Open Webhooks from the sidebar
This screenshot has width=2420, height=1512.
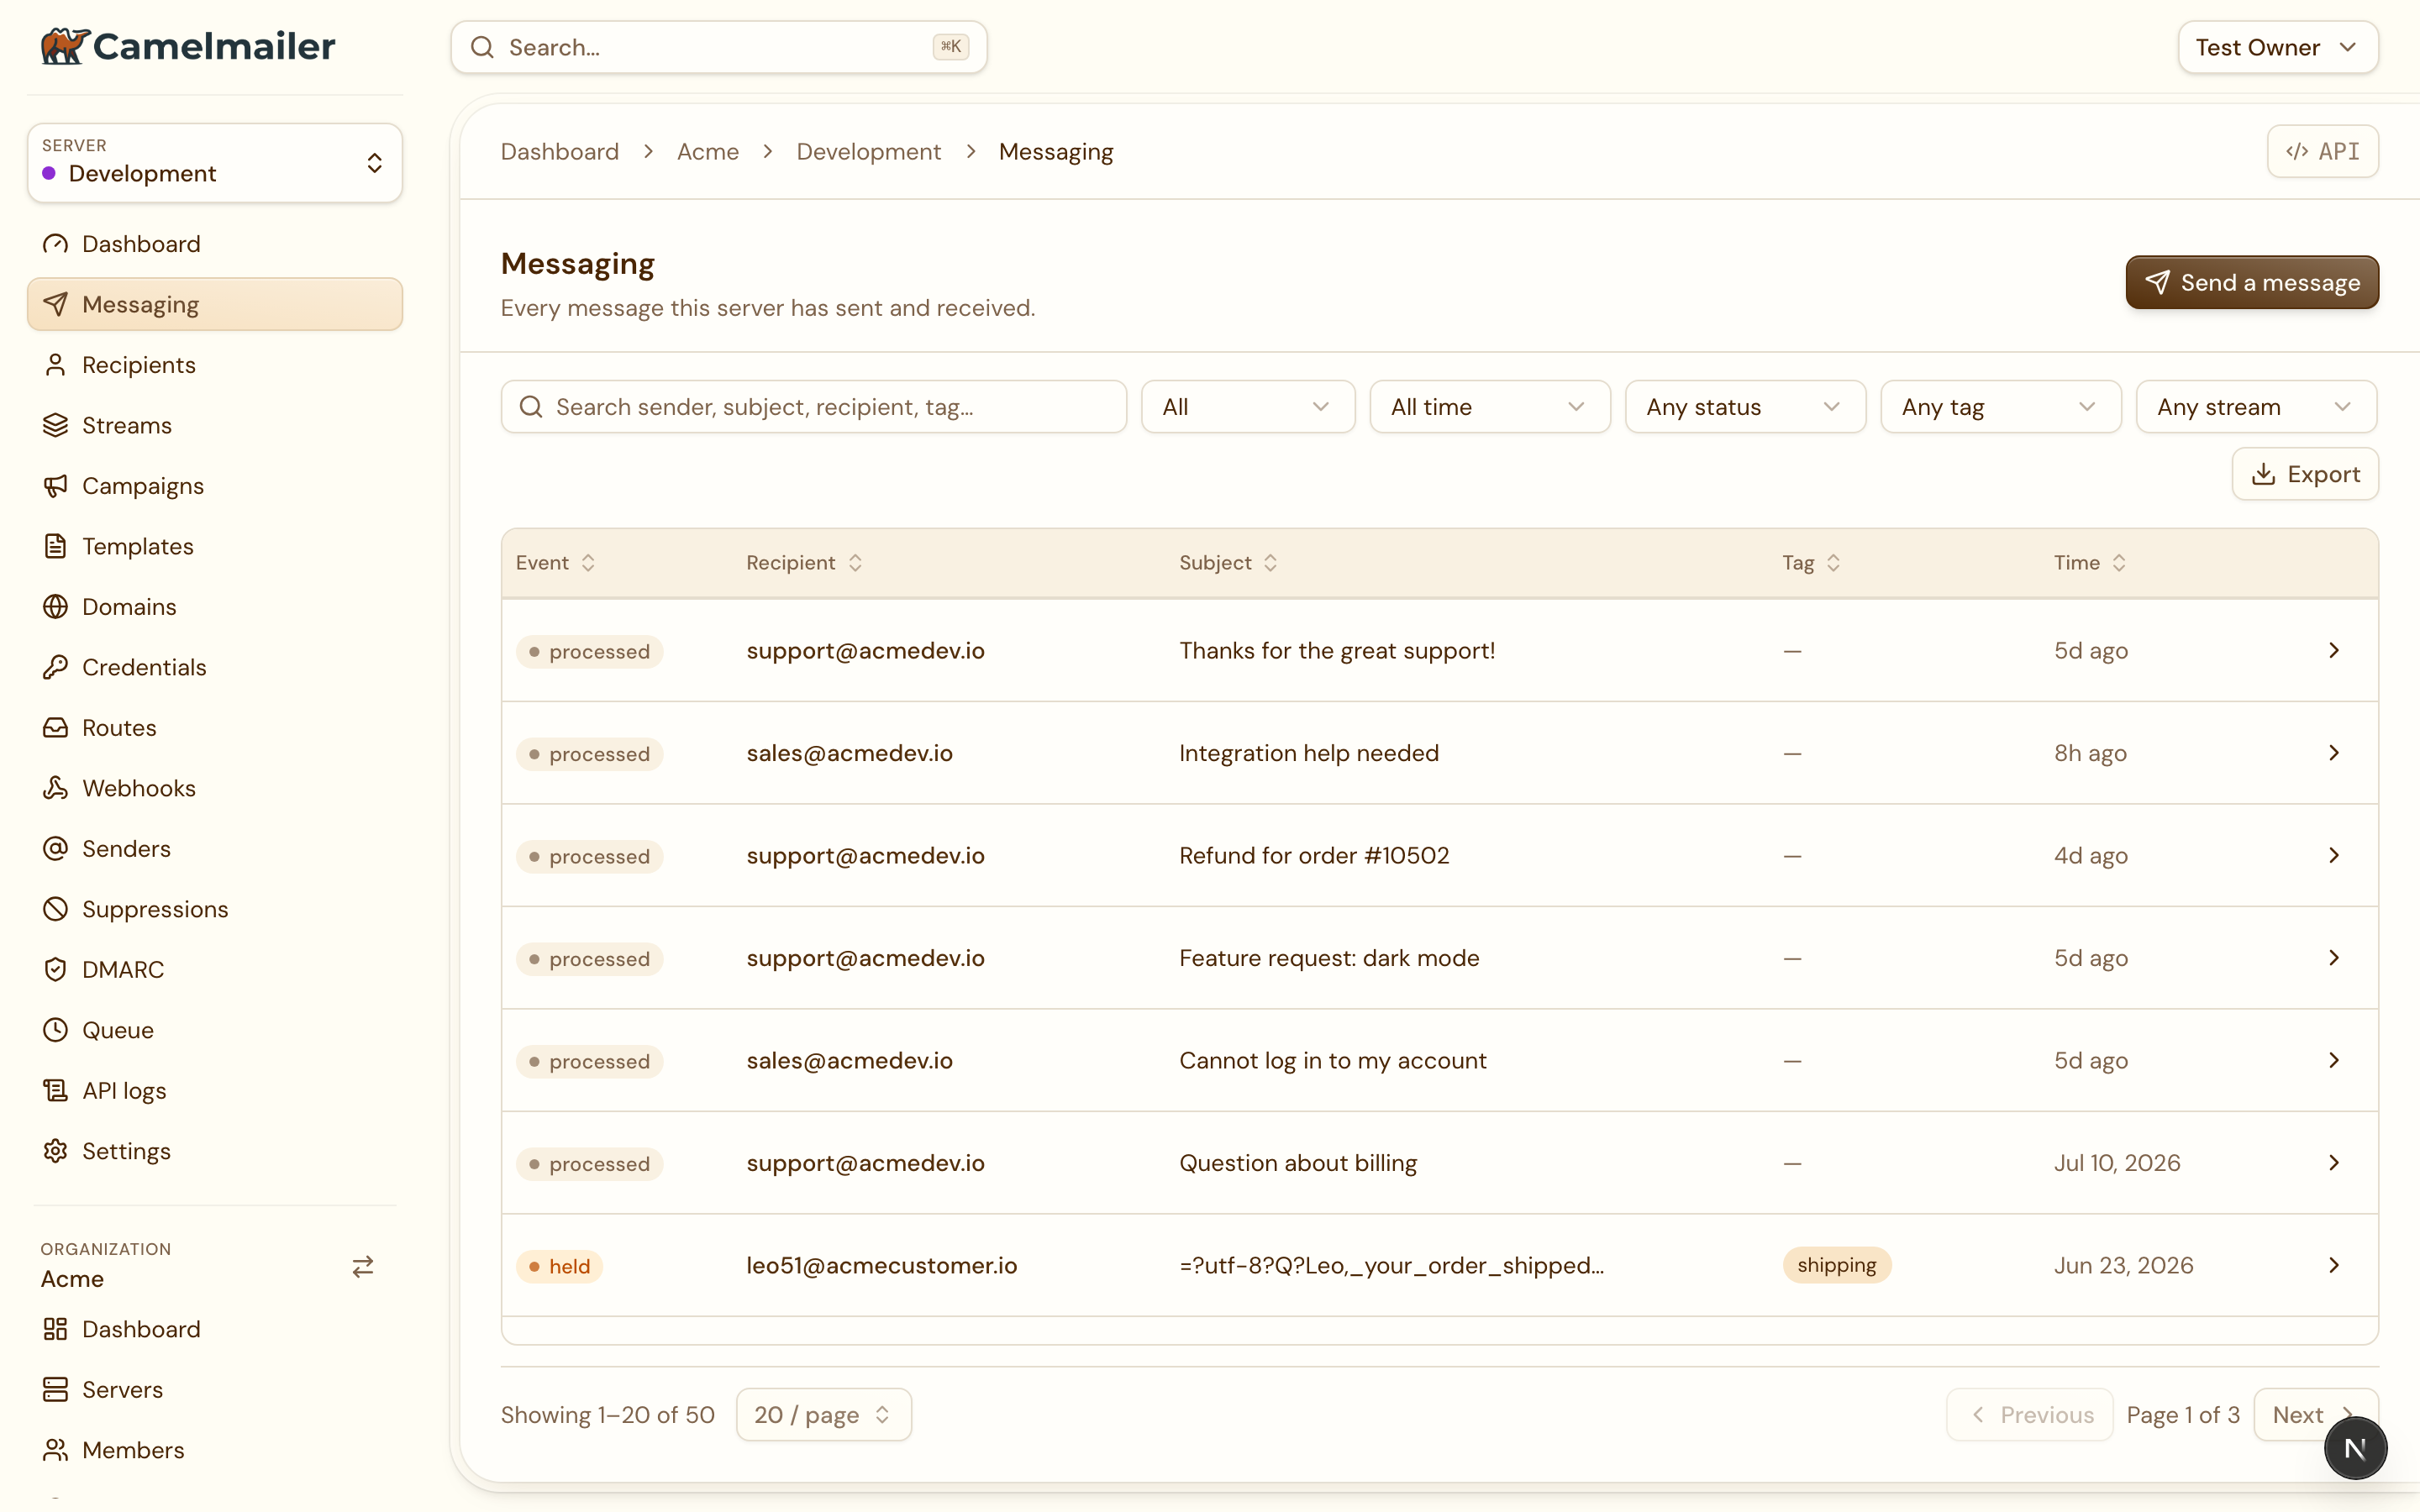215,788
